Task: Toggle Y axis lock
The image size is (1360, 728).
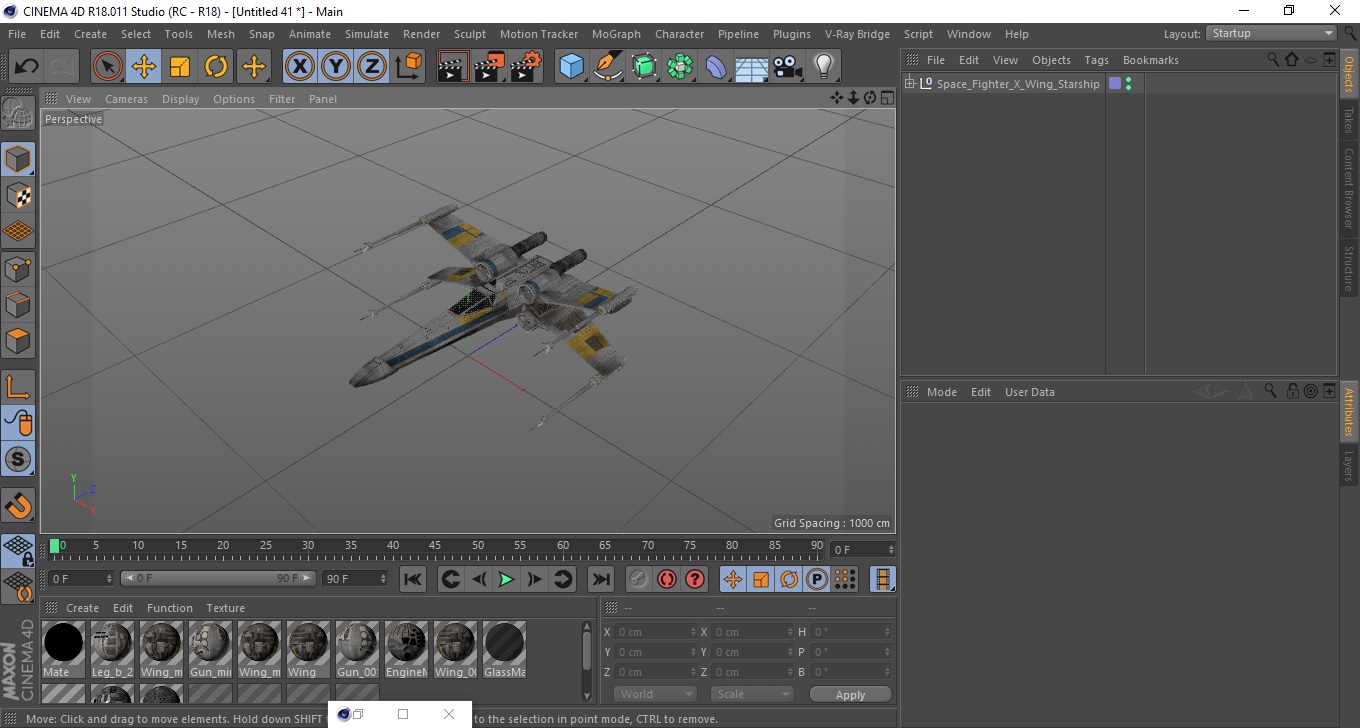Action: pyautogui.click(x=335, y=67)
